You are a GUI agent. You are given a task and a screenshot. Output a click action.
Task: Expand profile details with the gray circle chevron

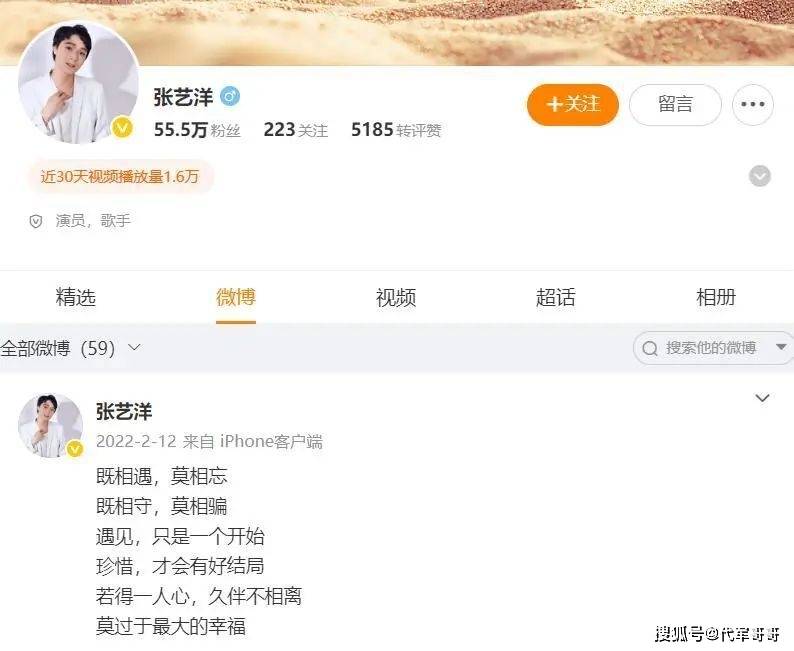click(x=760, y=176)
